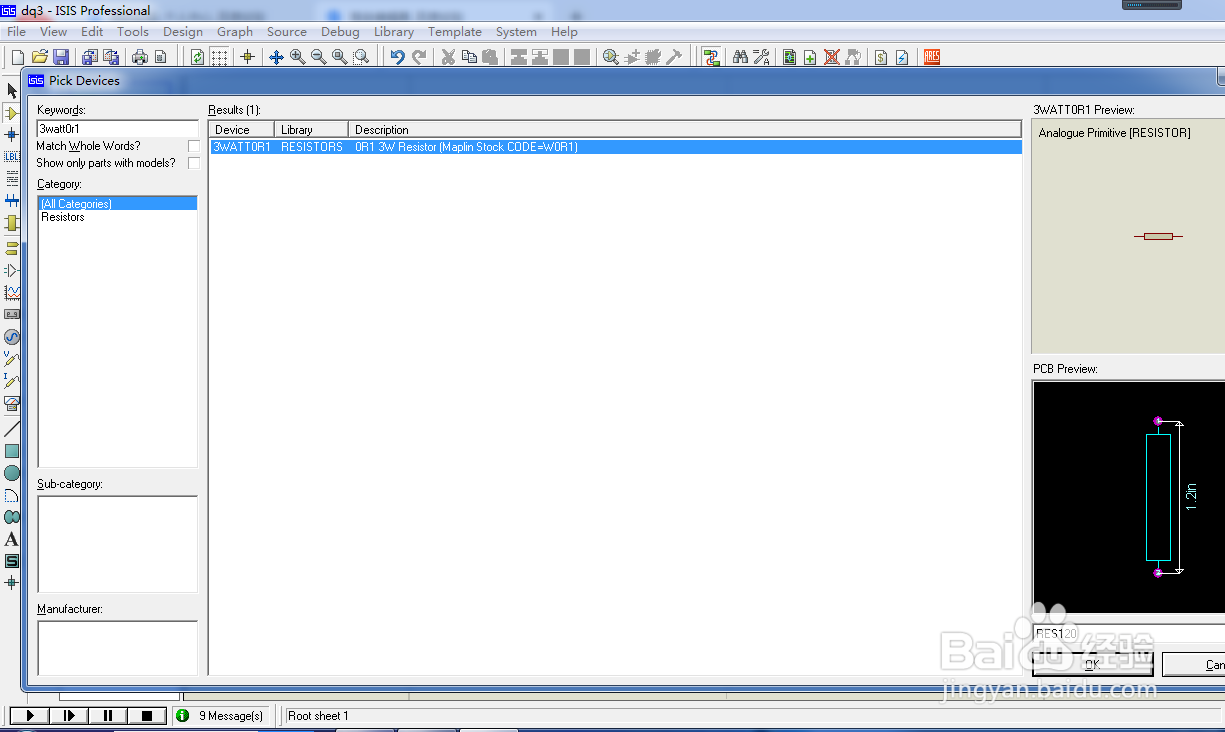Select the Selection arrow tool
Image resolution: width=1225 pixels, height=732 pixels.
click(12, 91)
